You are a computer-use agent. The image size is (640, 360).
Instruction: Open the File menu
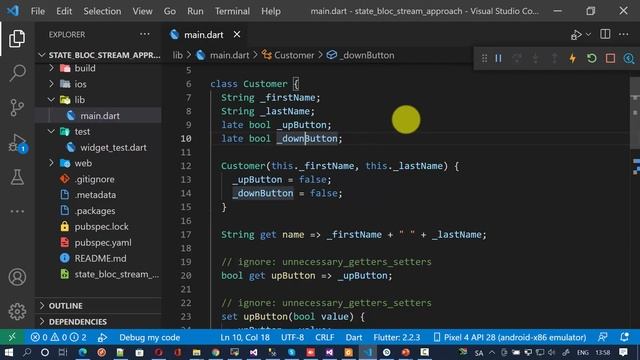(38, 11)
